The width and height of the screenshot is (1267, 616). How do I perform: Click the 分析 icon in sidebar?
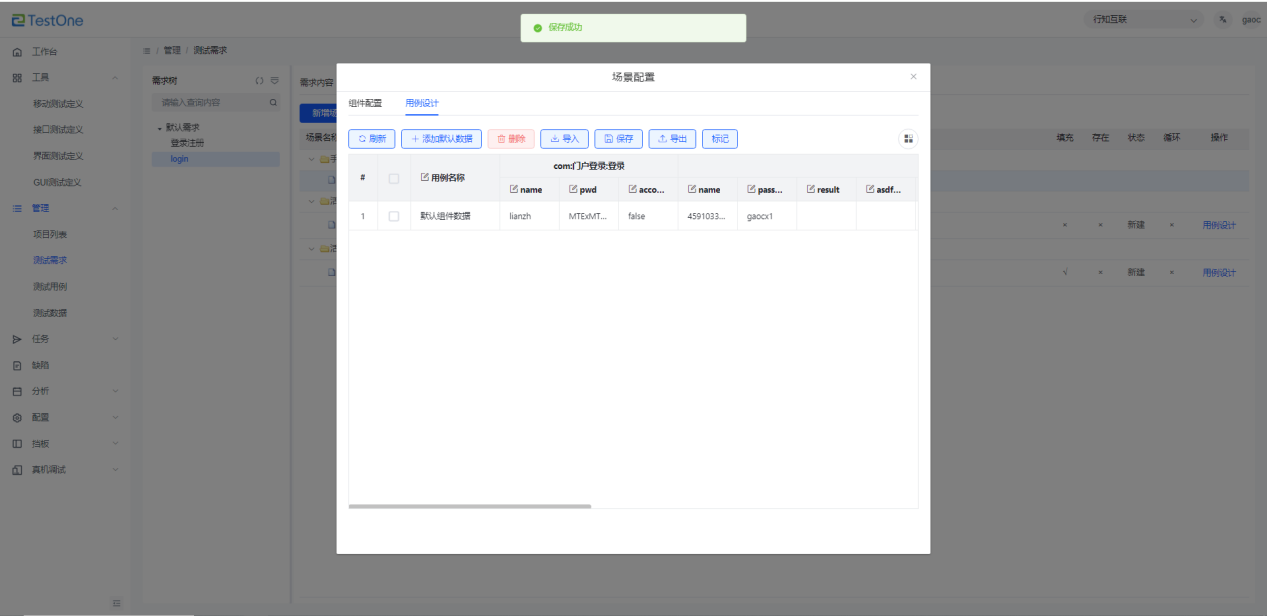(17, 391)
